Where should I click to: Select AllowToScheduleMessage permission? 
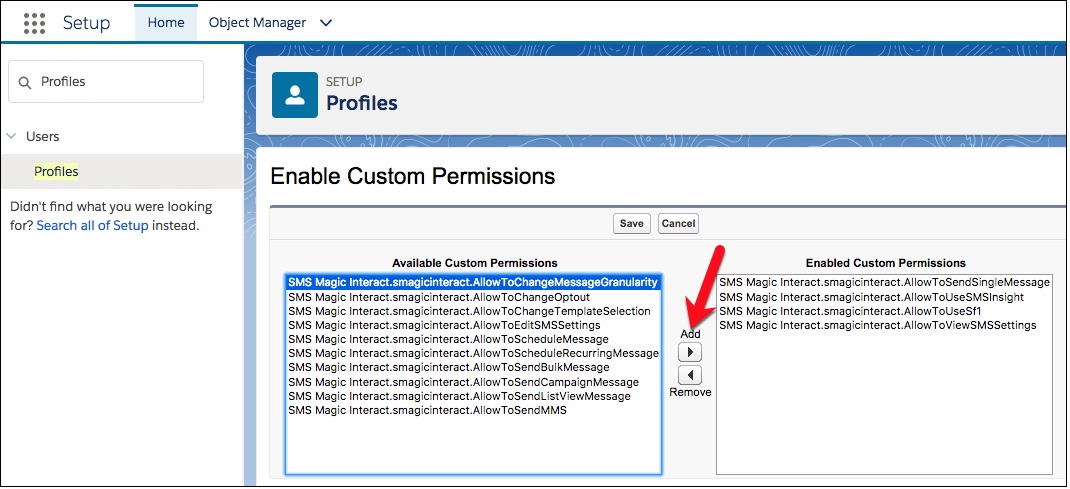[472, 339]
